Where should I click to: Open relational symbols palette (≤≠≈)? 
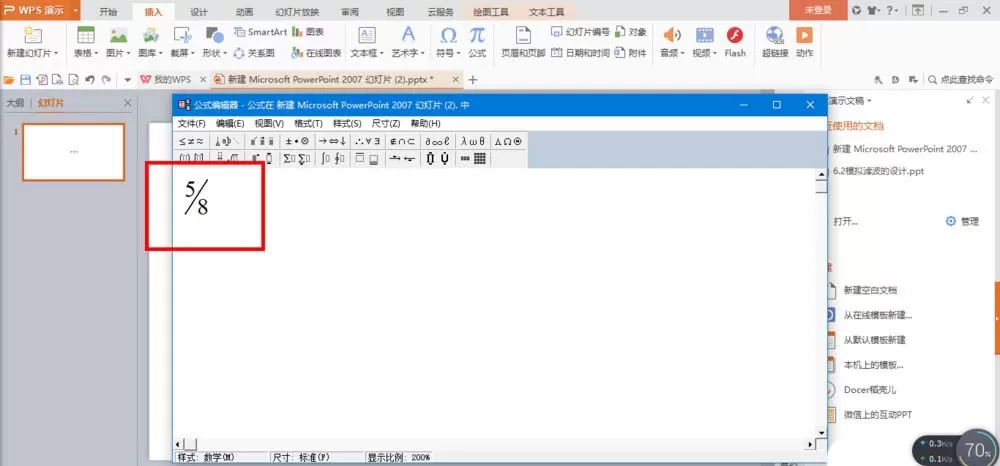click(x=191, y=141)
